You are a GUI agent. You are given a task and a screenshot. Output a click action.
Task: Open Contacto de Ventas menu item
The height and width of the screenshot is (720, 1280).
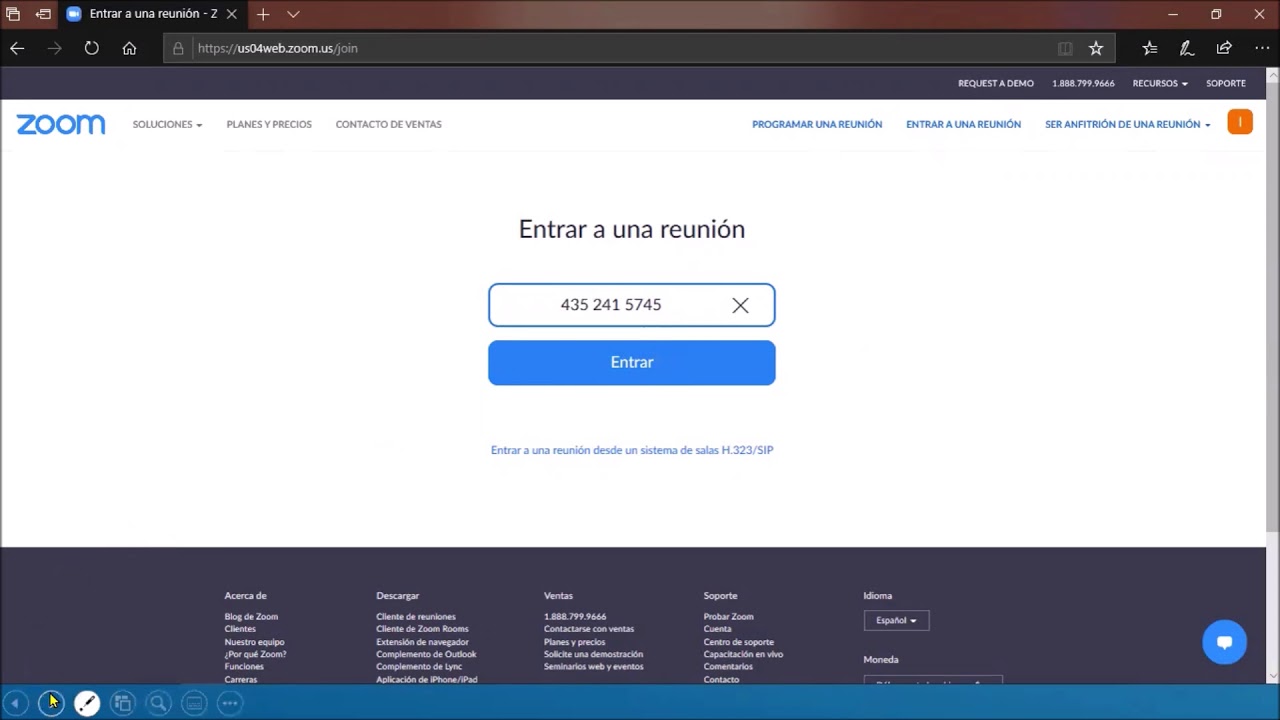coord(388,124)
